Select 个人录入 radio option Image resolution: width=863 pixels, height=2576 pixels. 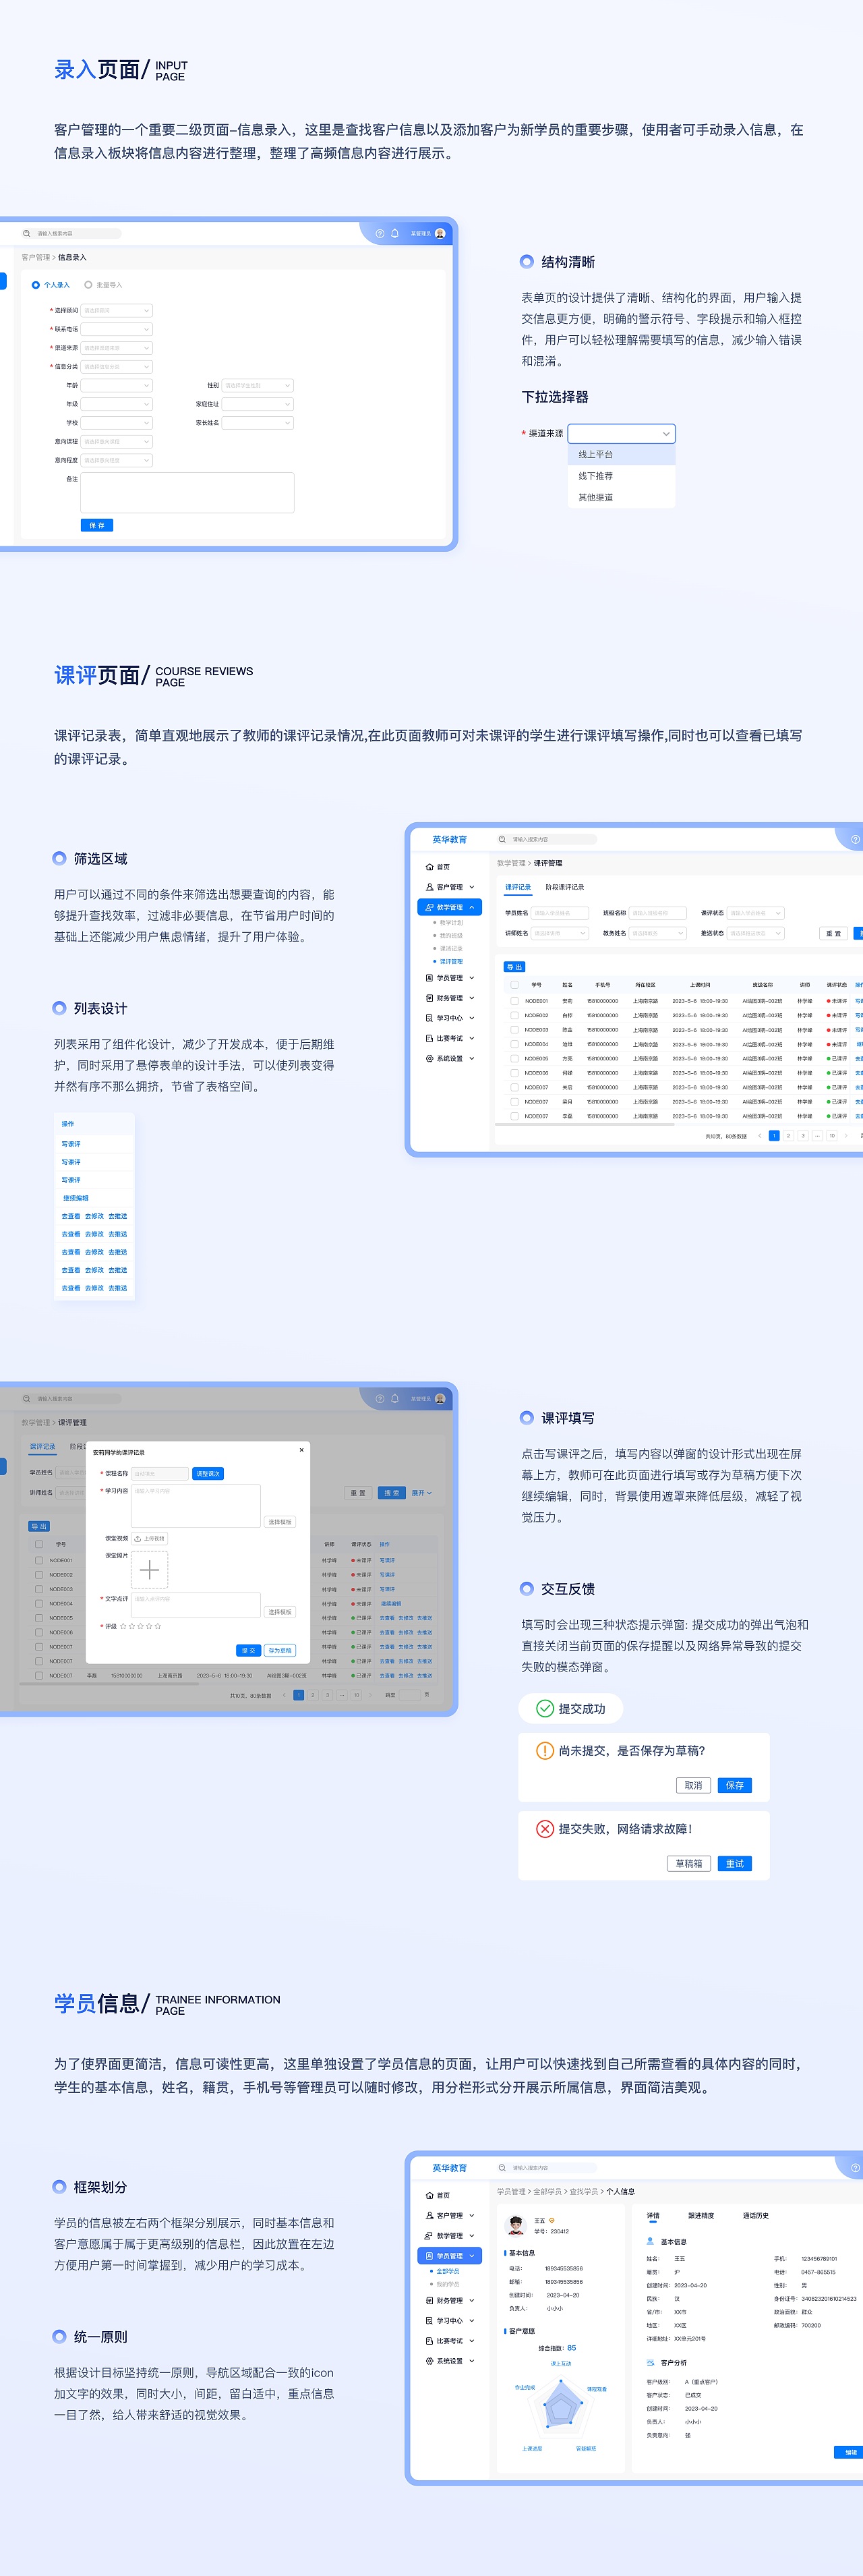tap(36, 285)
